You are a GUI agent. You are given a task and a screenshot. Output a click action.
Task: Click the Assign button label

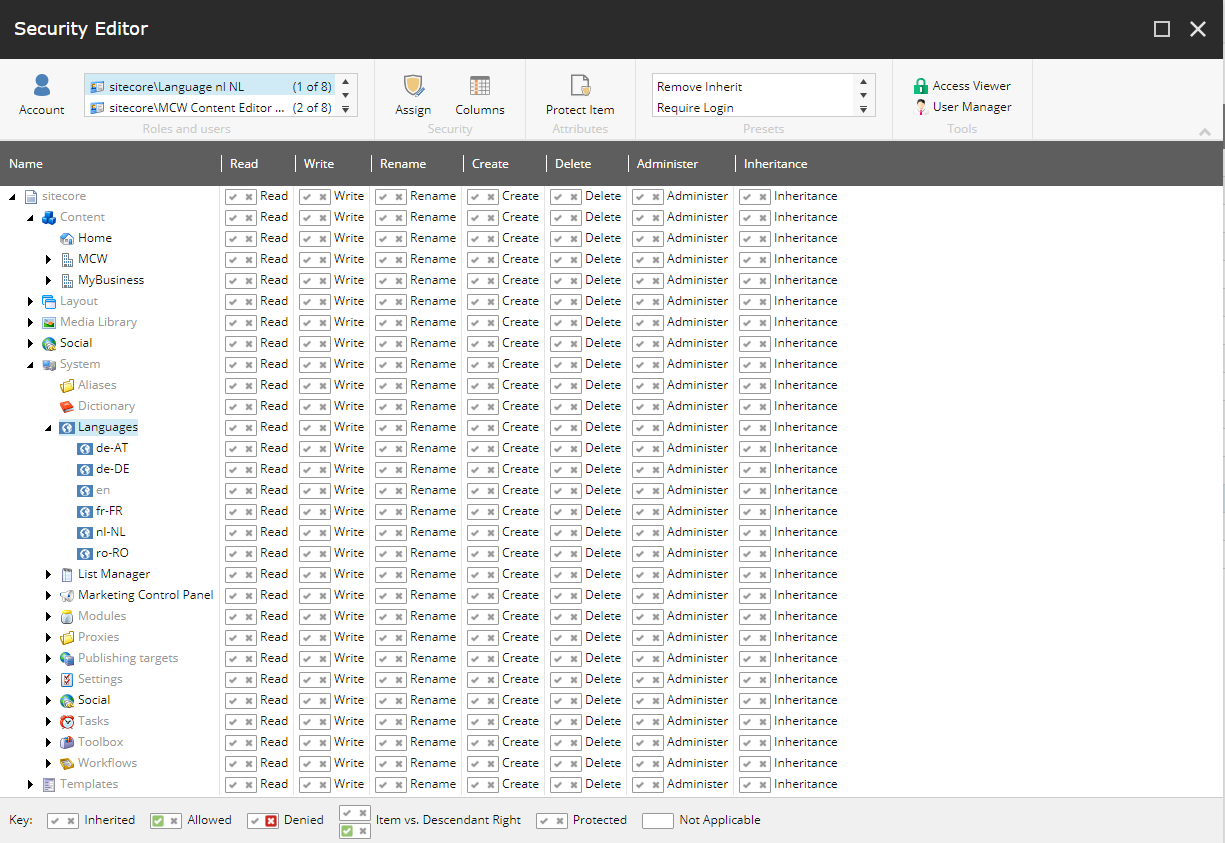[x=413, y=110]
